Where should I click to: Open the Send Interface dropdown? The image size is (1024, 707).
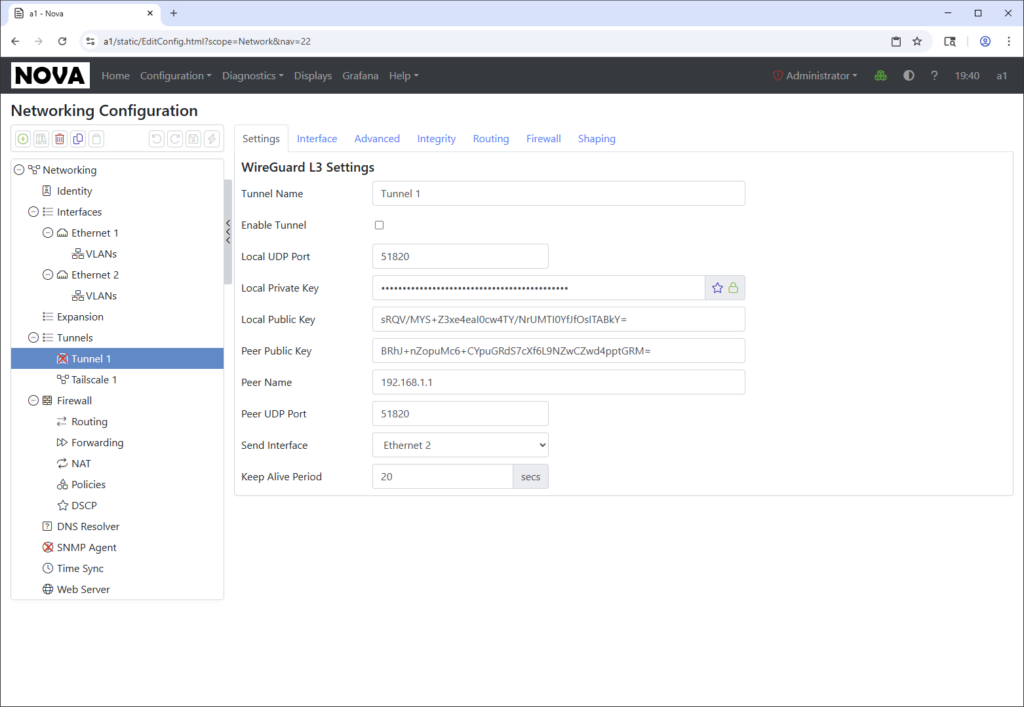(460, 445)
